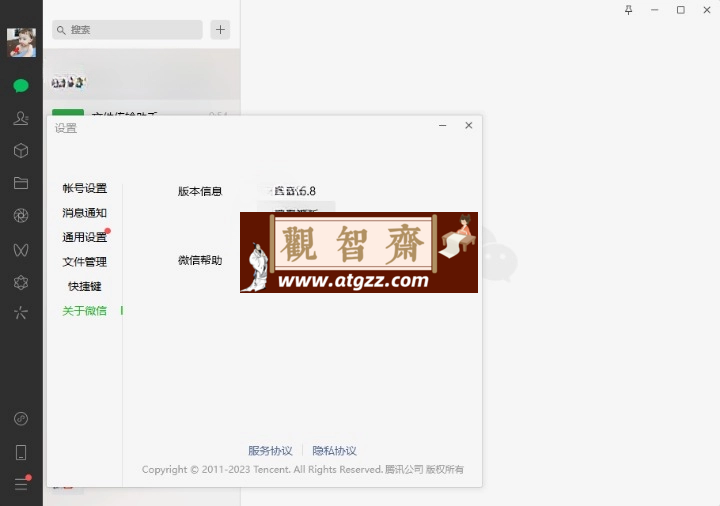Viewport: 720px width, 506px height.
Task: Close the main WeChat window
Action: tap(707, 10)
